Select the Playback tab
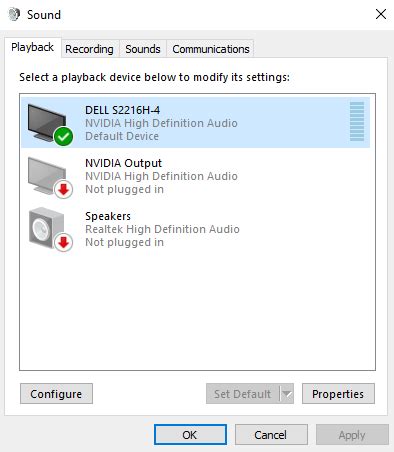 pos(33,47)
